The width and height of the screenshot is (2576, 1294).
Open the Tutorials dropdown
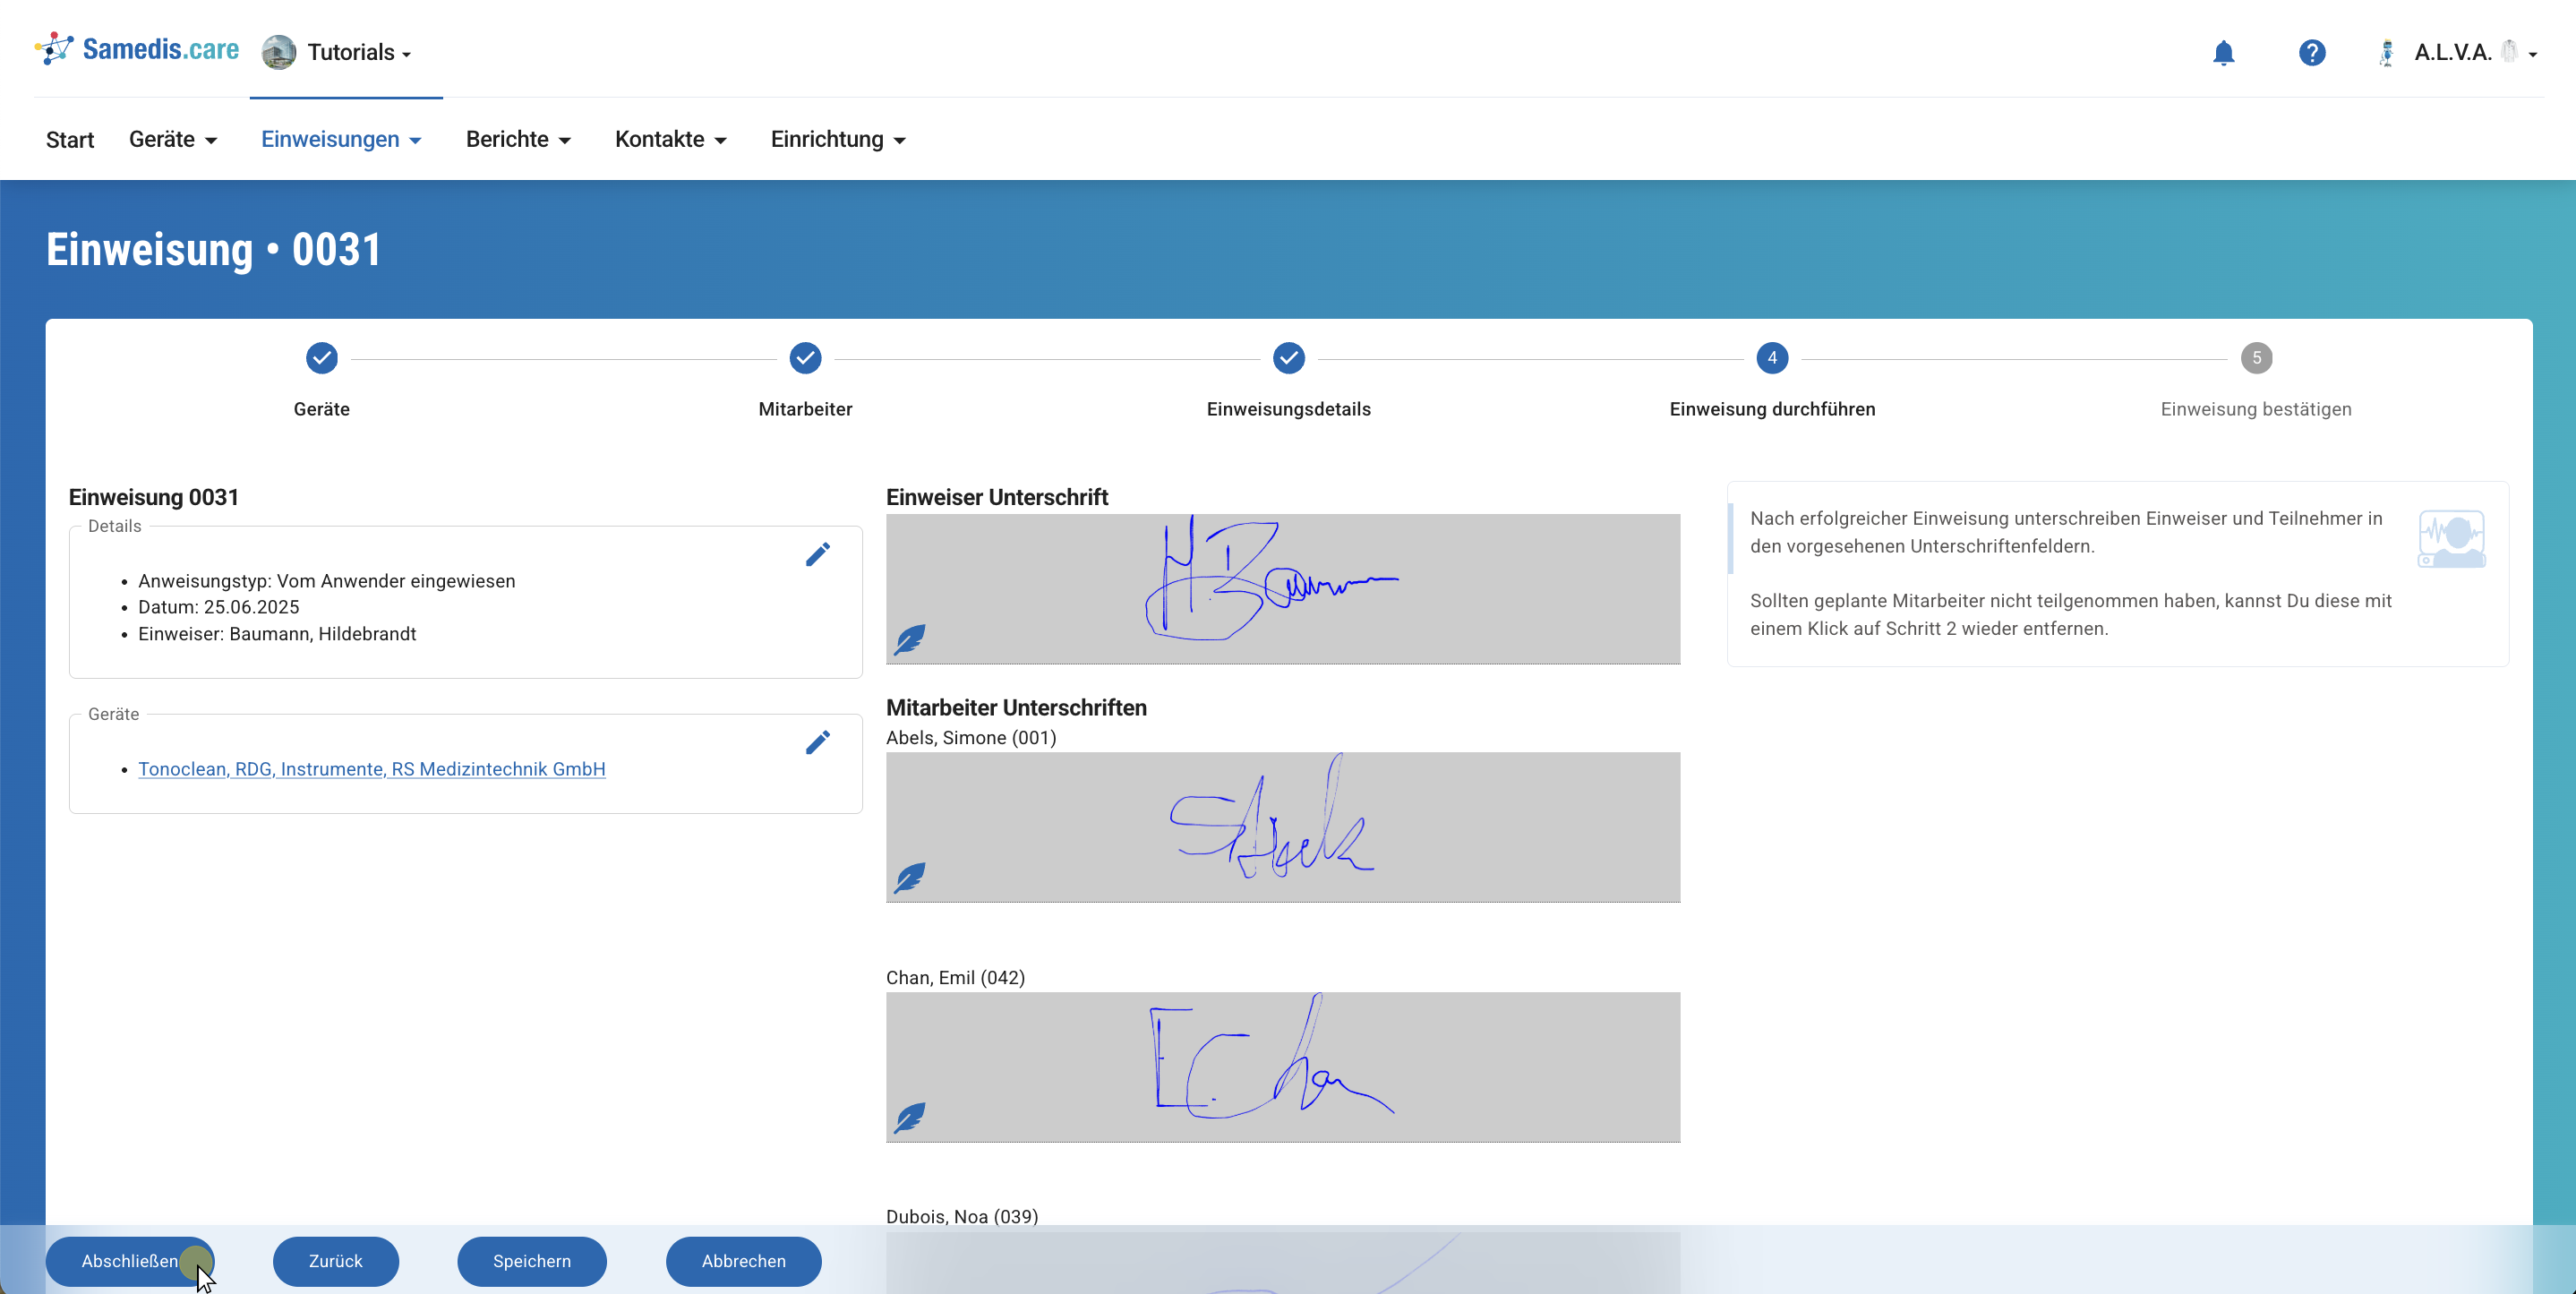pyautogui.click(x=357, y=52)
